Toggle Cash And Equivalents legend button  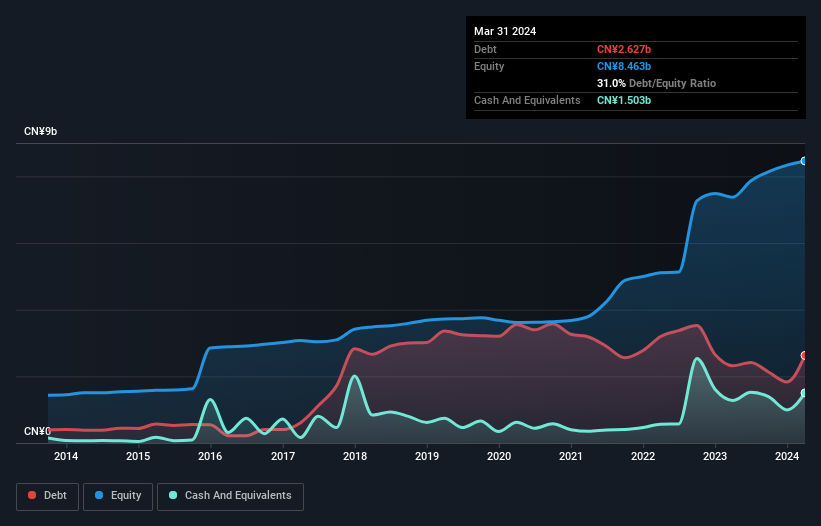(230, 496)
